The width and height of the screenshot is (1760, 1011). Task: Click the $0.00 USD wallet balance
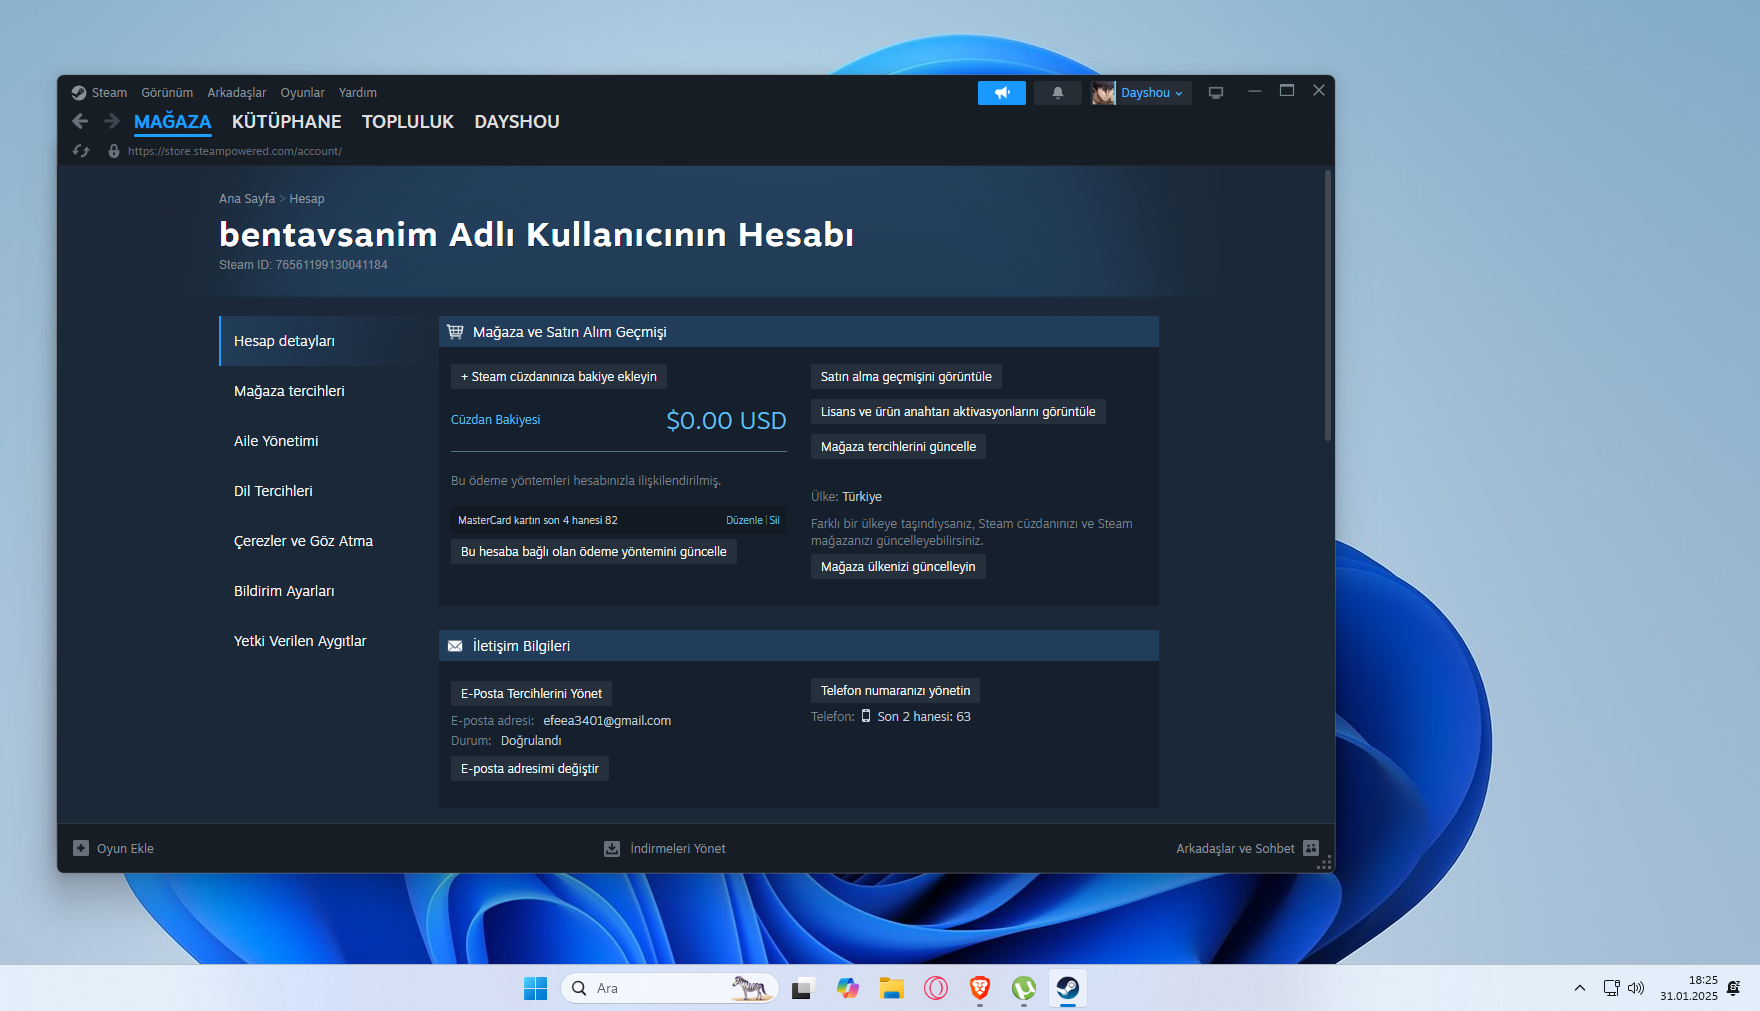726,421
